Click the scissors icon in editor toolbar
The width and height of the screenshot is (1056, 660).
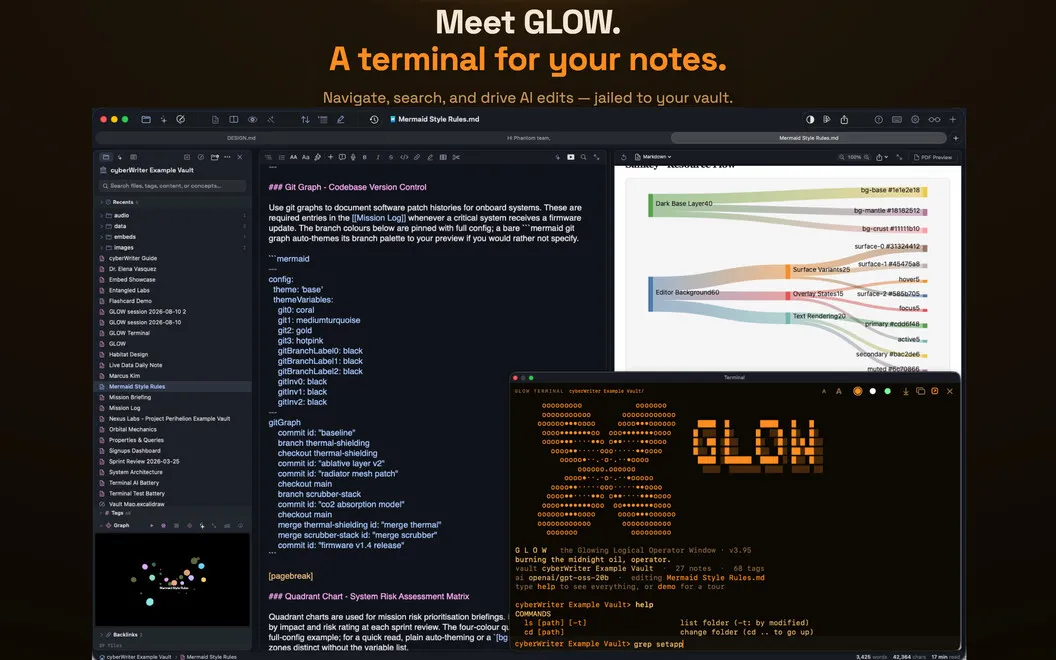[456, 157]
